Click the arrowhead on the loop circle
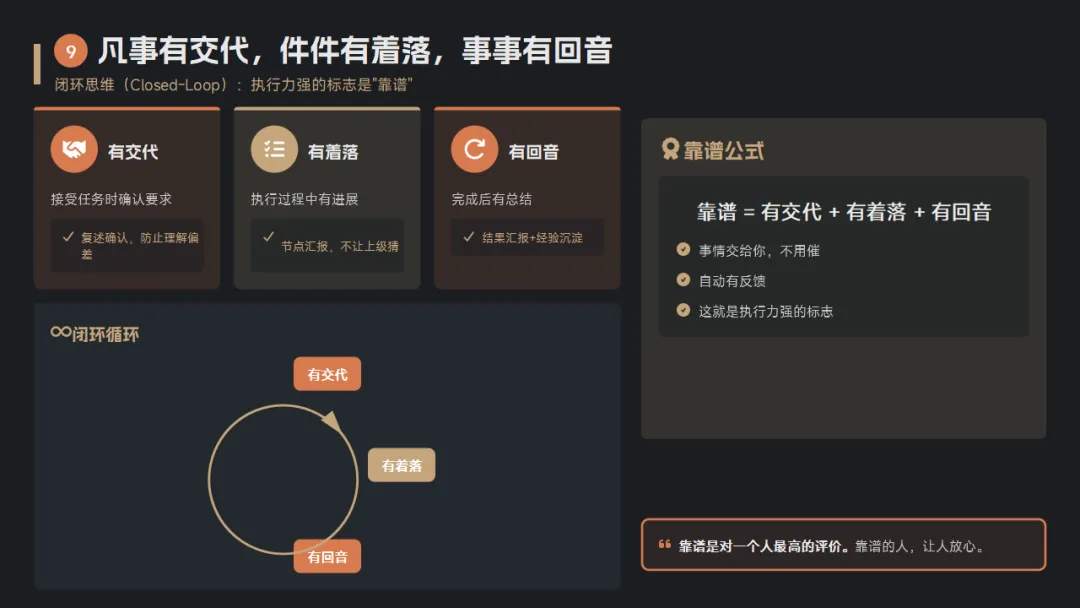This screenshot has width=1080, height=608. [332, 421]
